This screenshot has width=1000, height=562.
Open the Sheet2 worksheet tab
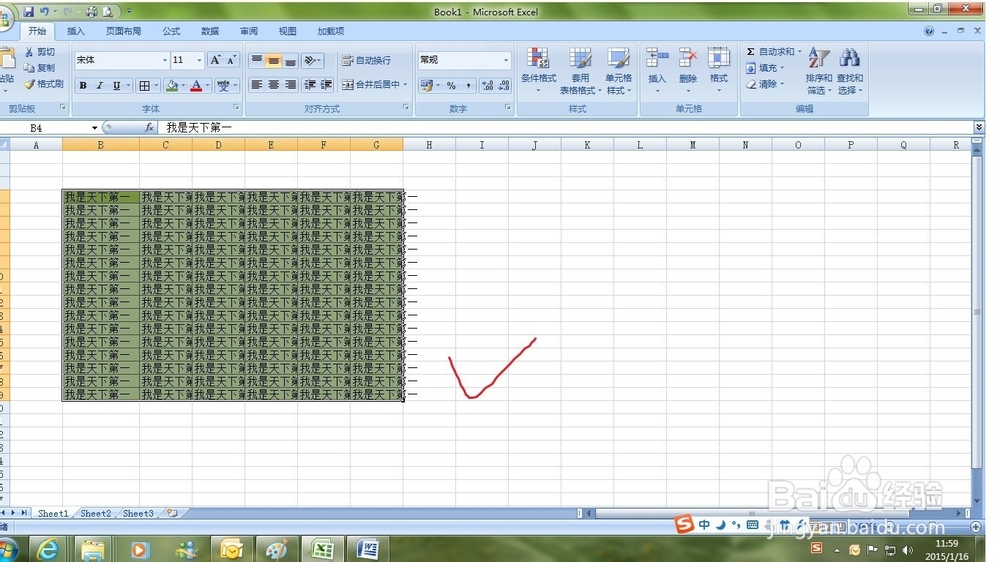coord(96,514)
